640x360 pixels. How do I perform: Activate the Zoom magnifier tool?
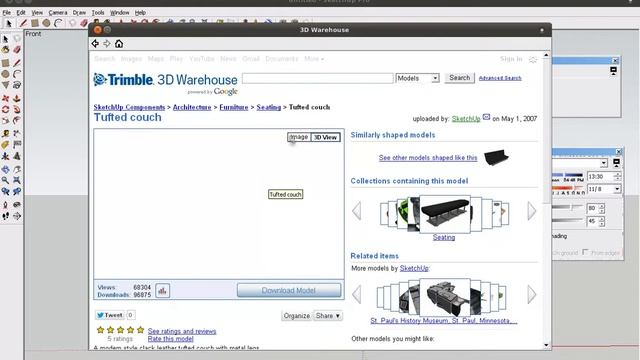tap(5, 180)
